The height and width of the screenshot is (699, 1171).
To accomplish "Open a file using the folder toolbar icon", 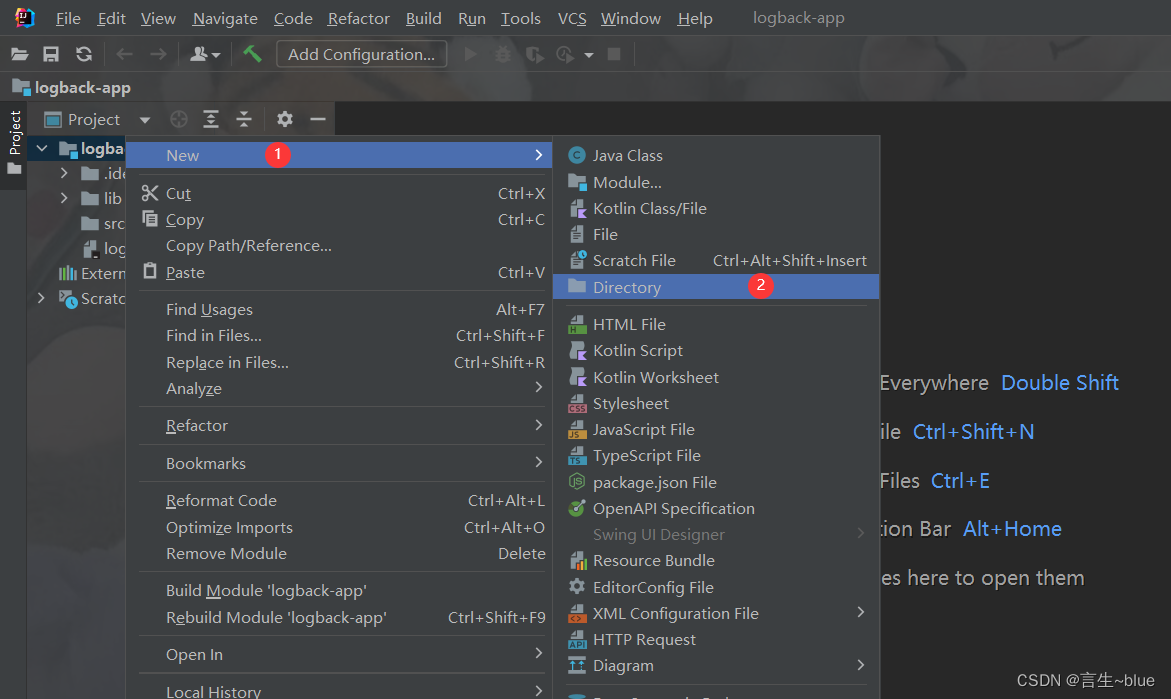I will click(x=19, y=53).
